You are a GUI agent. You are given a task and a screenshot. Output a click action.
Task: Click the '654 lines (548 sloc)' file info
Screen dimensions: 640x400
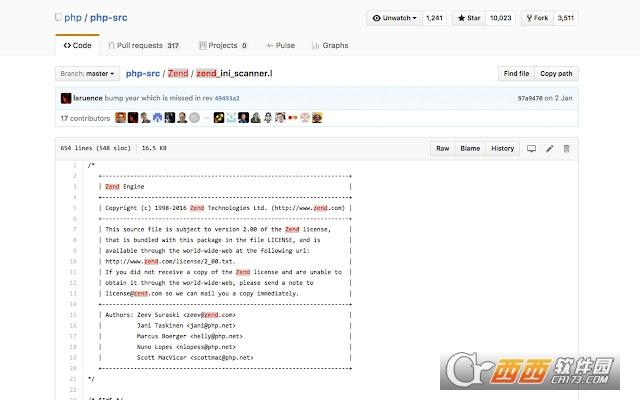pos(96,148)
